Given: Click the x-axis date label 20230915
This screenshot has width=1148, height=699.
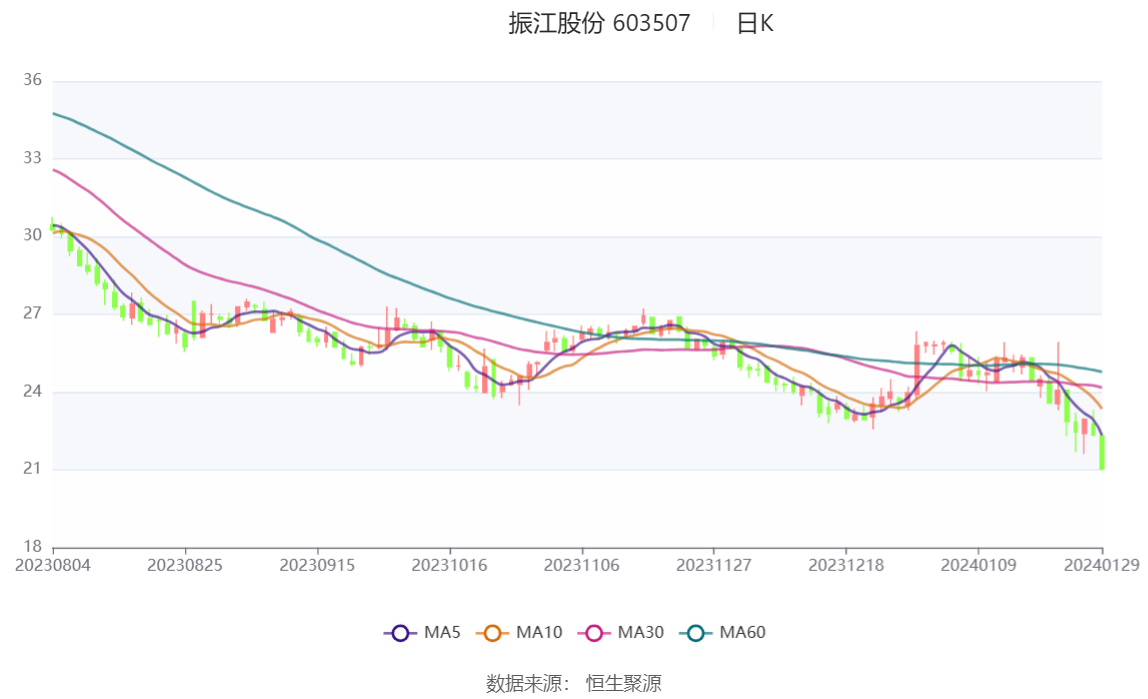Looking at the screenshot, I should click(x=317, y=565).
